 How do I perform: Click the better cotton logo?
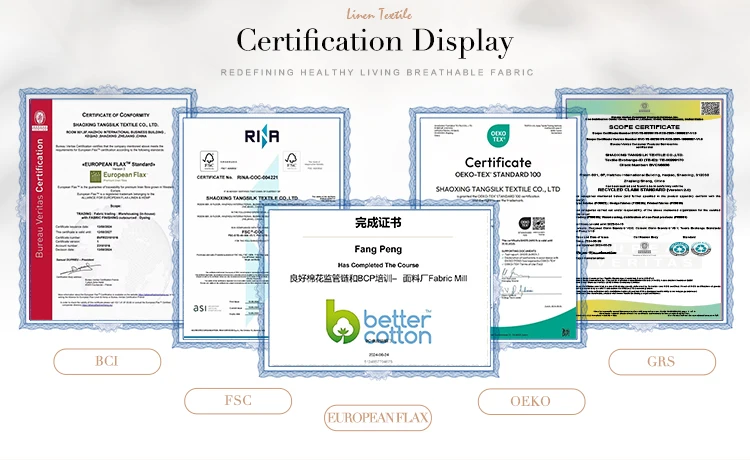click(x=379, y=322)
